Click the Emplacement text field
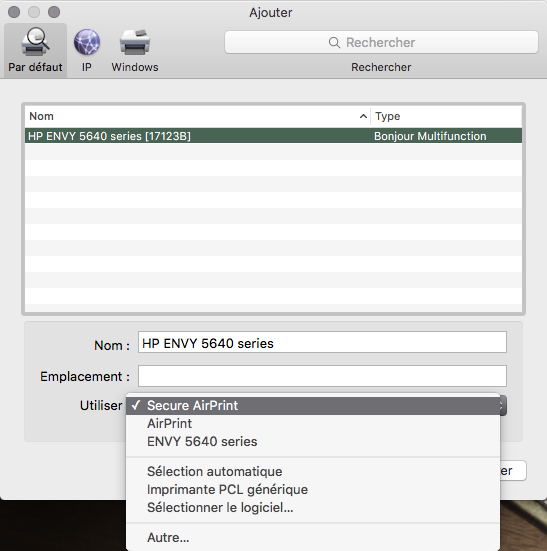547x551 pixels. 322,376
